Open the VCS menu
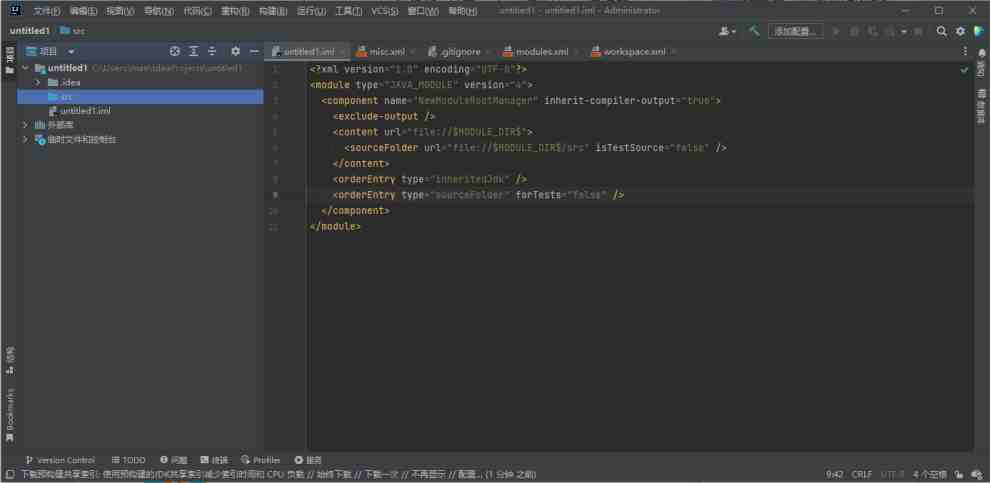Image resolution: width=990 pixels, height=483 pixels. (385, 11)
